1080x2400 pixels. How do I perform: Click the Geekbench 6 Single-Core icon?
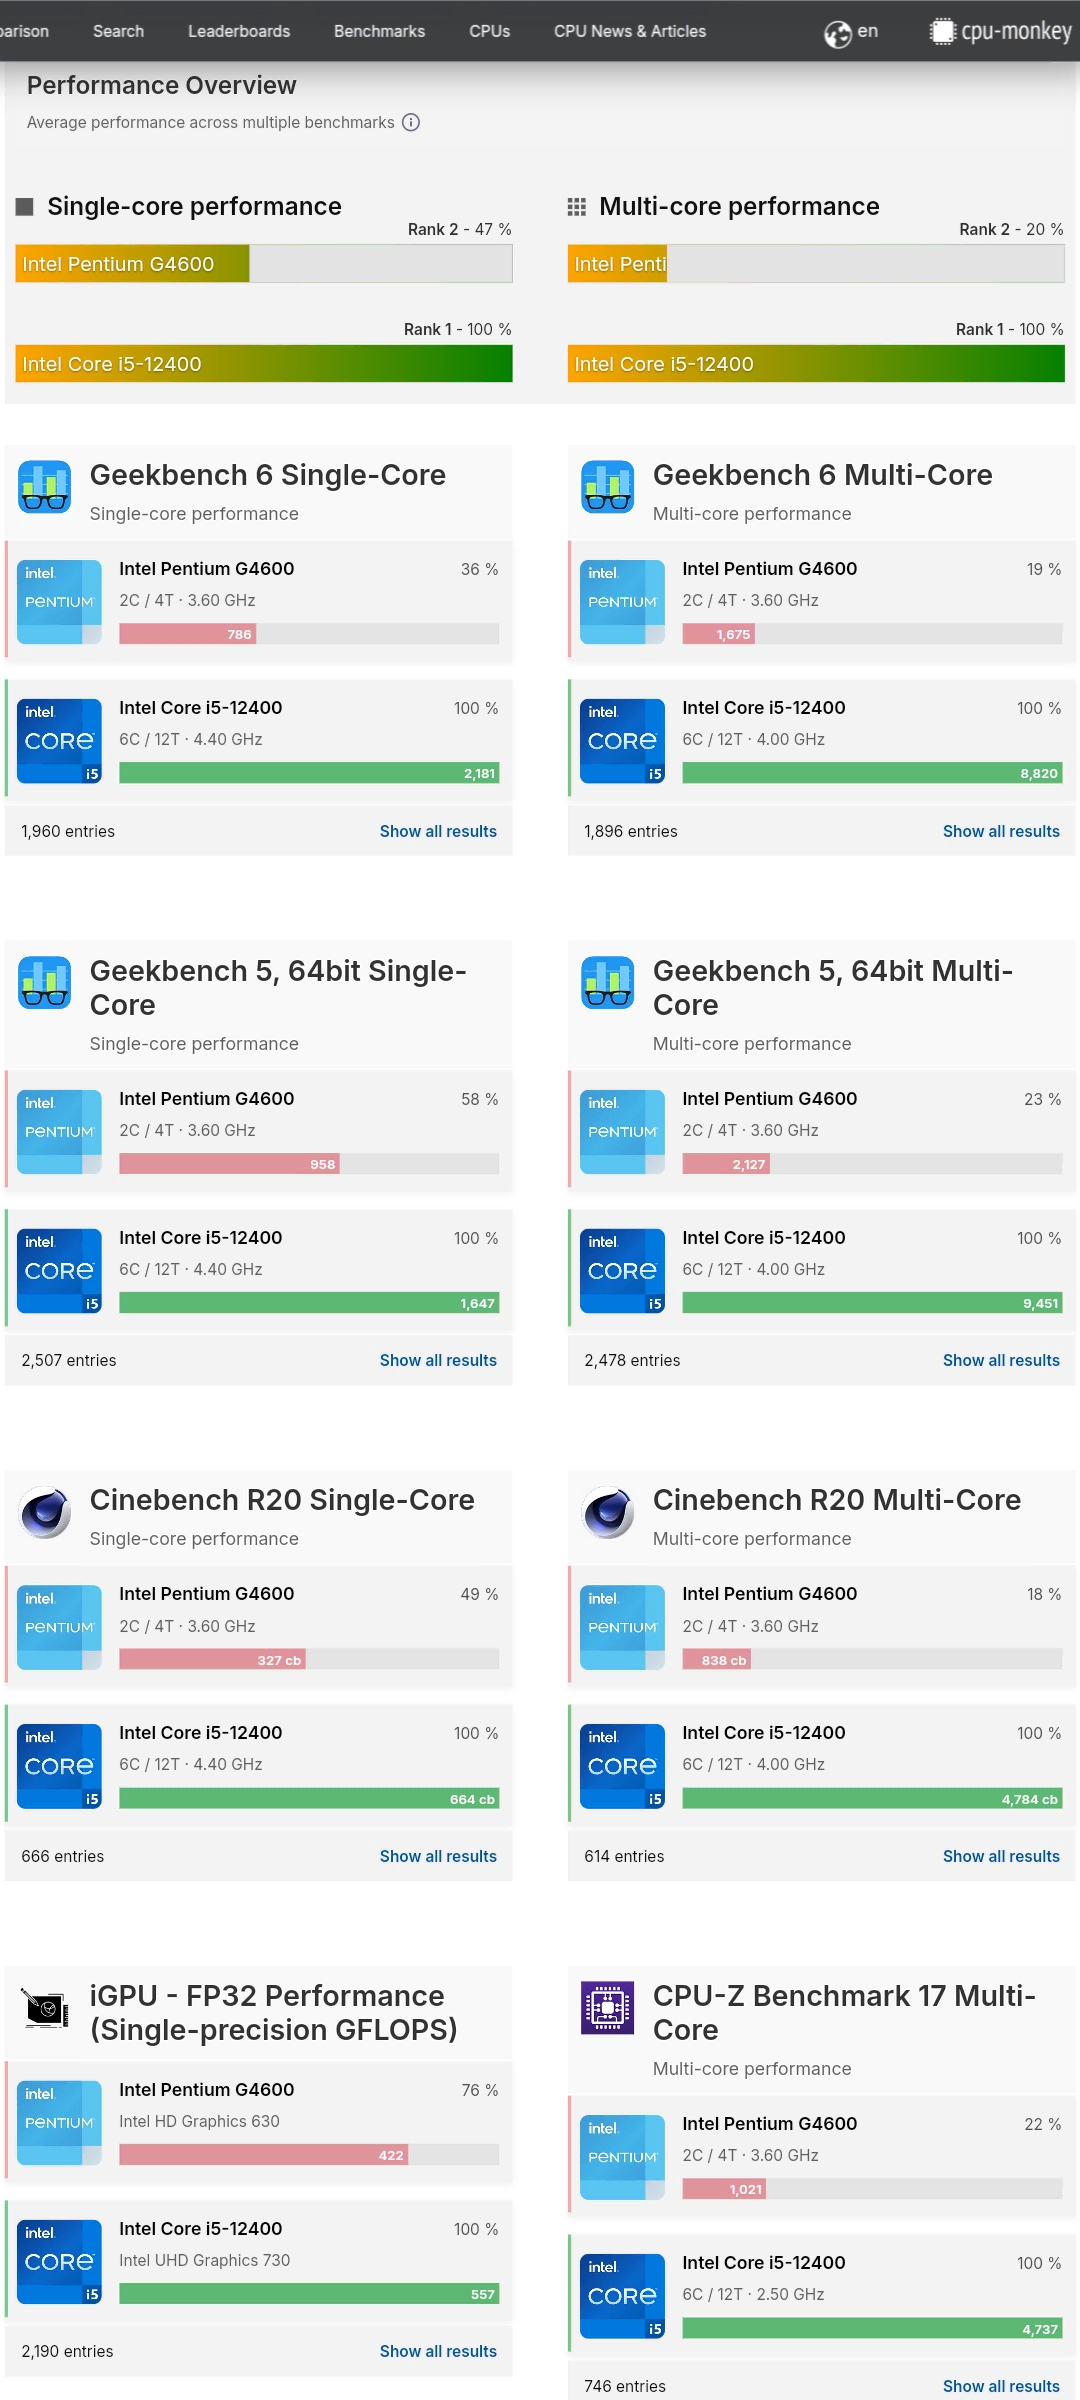(x=45, y=486)
